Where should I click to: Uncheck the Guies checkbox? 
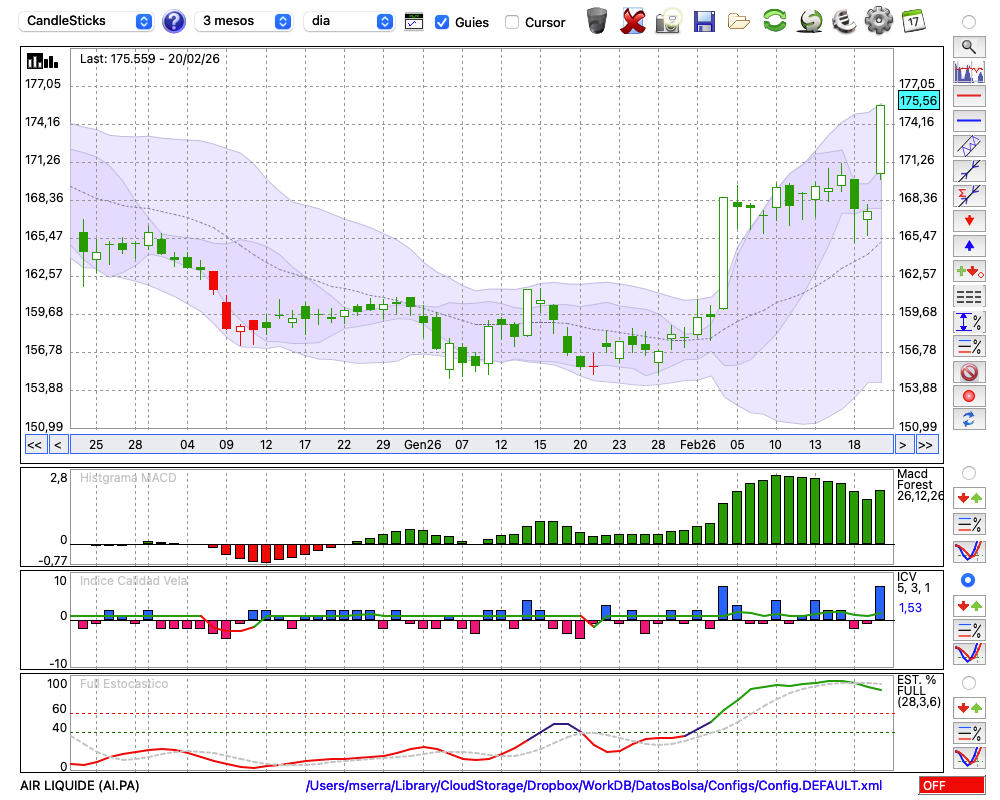pyautogui.click(x=442, y=22)
